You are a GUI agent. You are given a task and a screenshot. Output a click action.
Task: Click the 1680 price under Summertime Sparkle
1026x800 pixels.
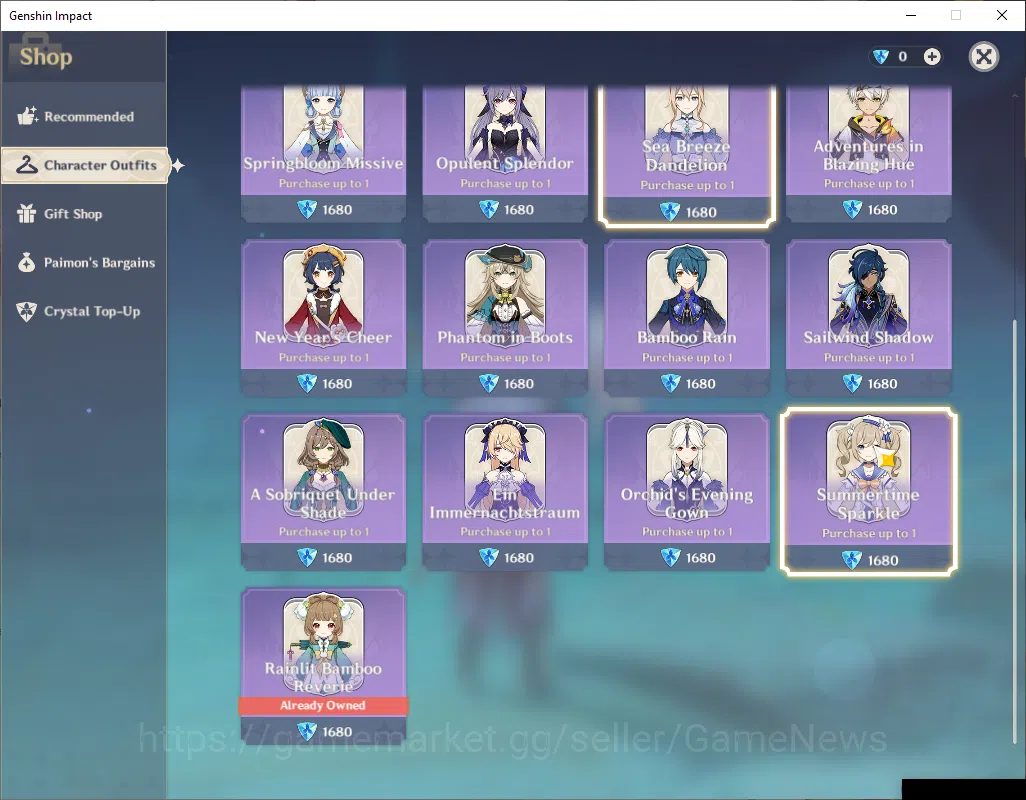(883, 561)
